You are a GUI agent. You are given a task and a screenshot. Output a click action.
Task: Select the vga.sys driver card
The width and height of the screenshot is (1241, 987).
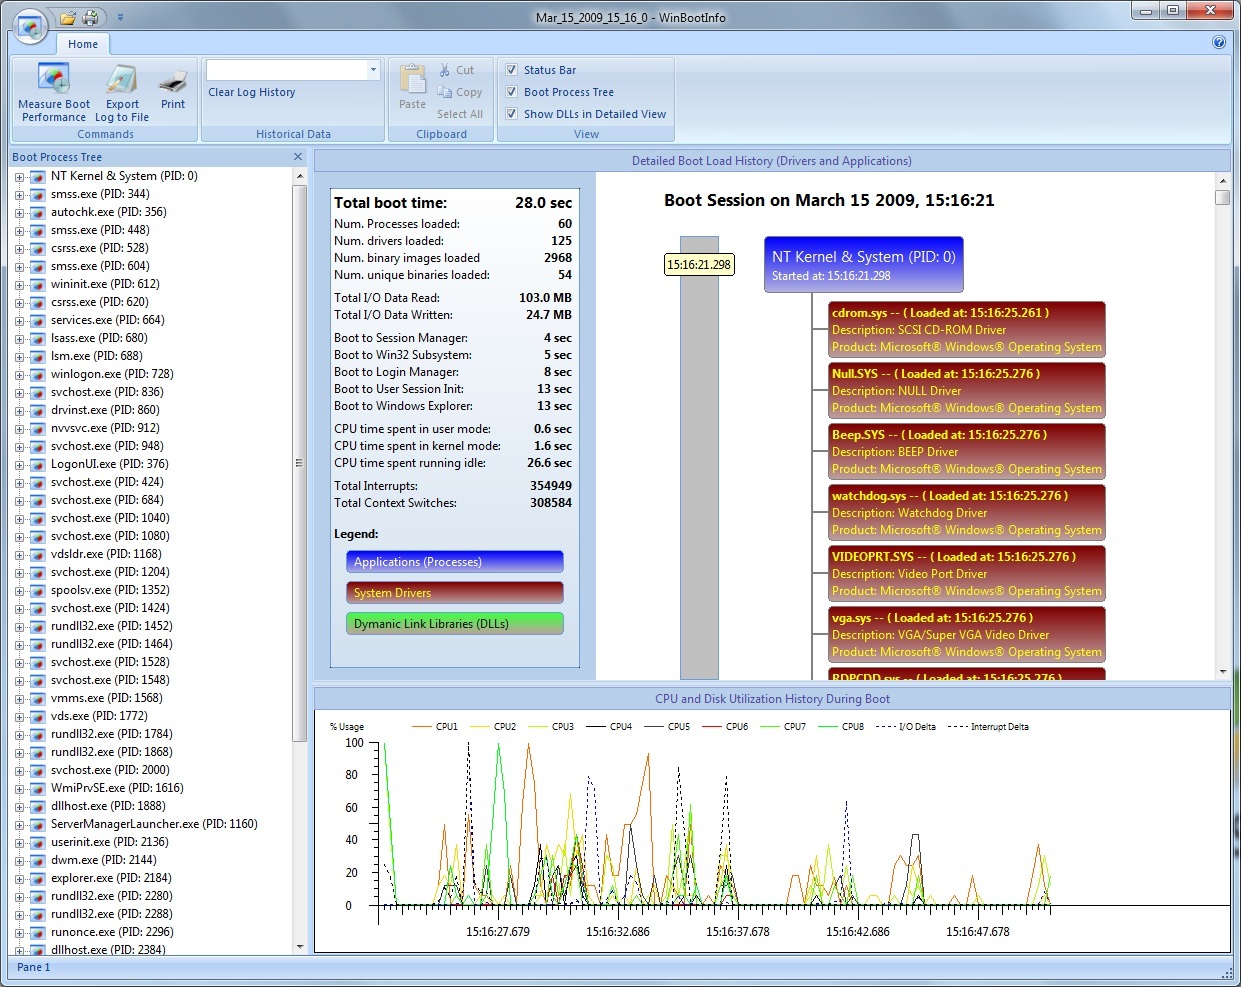point(967,635)
